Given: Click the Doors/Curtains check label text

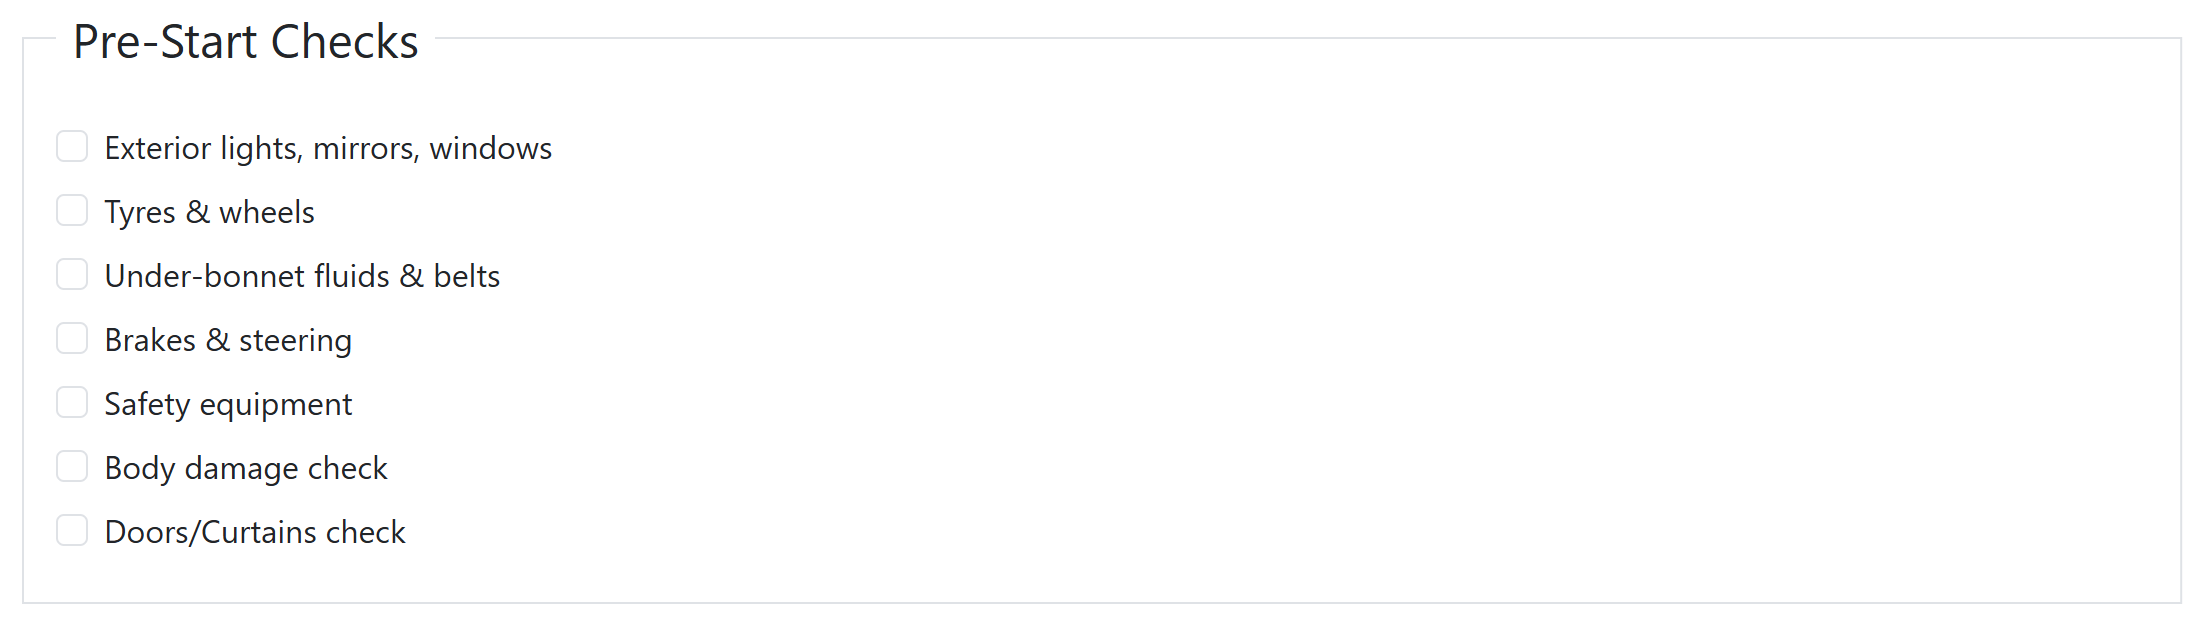Looking at the screenshot, I should click(255, 532).
